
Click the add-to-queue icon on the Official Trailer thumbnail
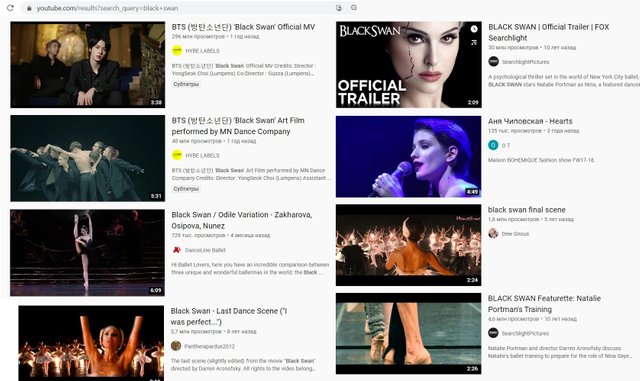click(x=474, y=42)
